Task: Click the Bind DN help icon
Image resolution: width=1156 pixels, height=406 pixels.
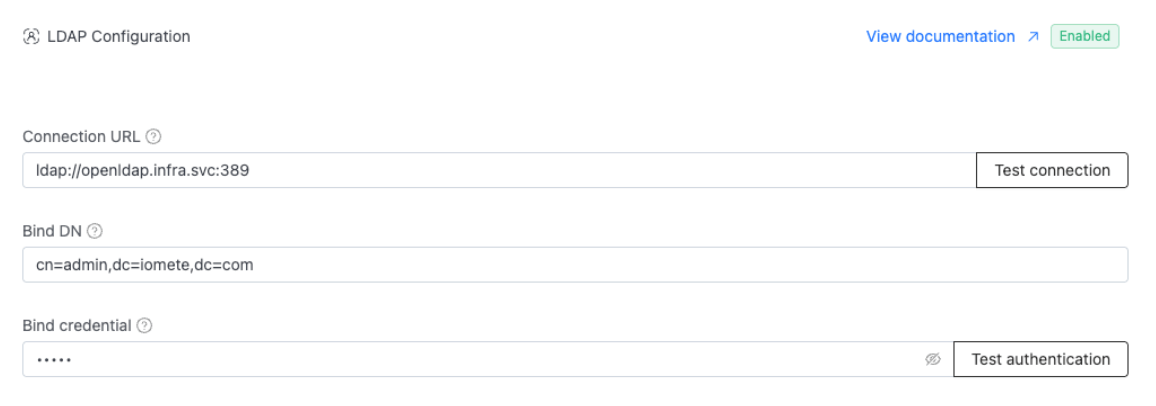Action: tap(95, 231)
